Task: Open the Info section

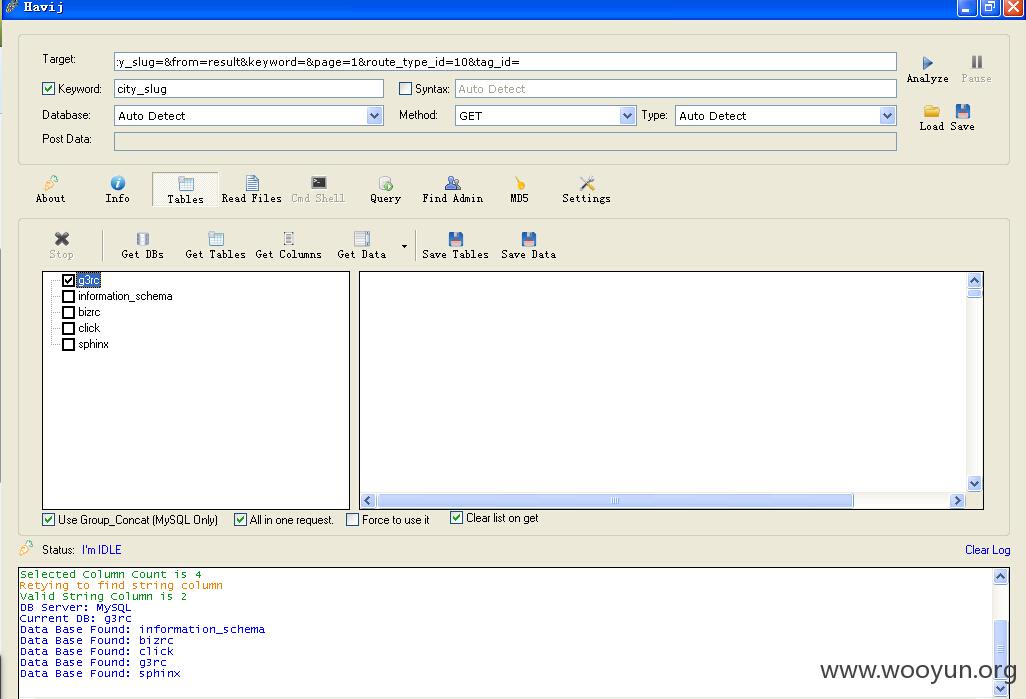Action: tap(118, 190)
